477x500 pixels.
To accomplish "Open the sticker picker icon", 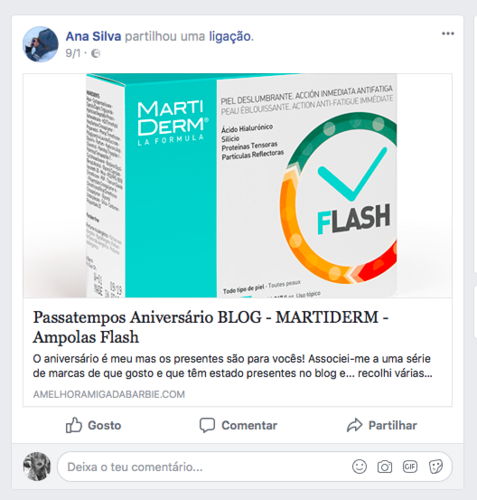I will [435, 467].
